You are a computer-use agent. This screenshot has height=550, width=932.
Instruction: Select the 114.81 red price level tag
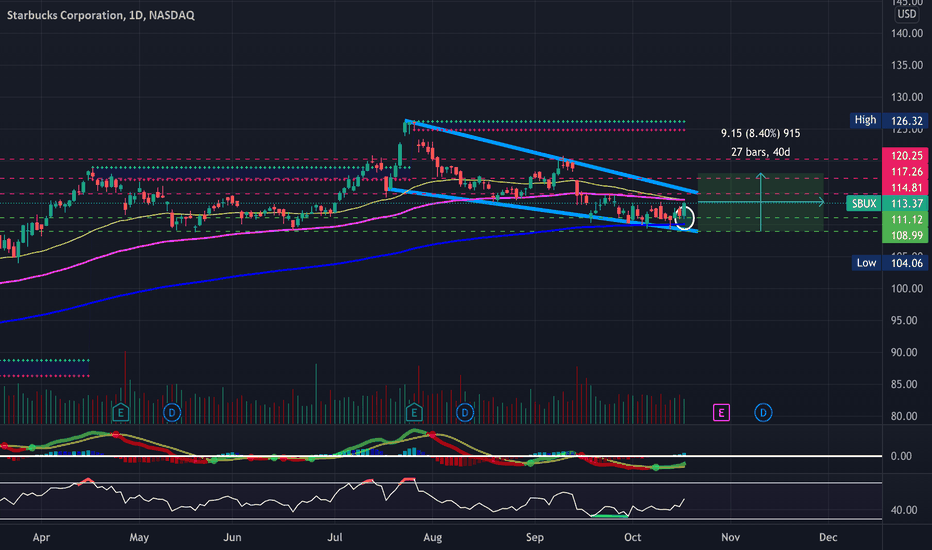906,188
